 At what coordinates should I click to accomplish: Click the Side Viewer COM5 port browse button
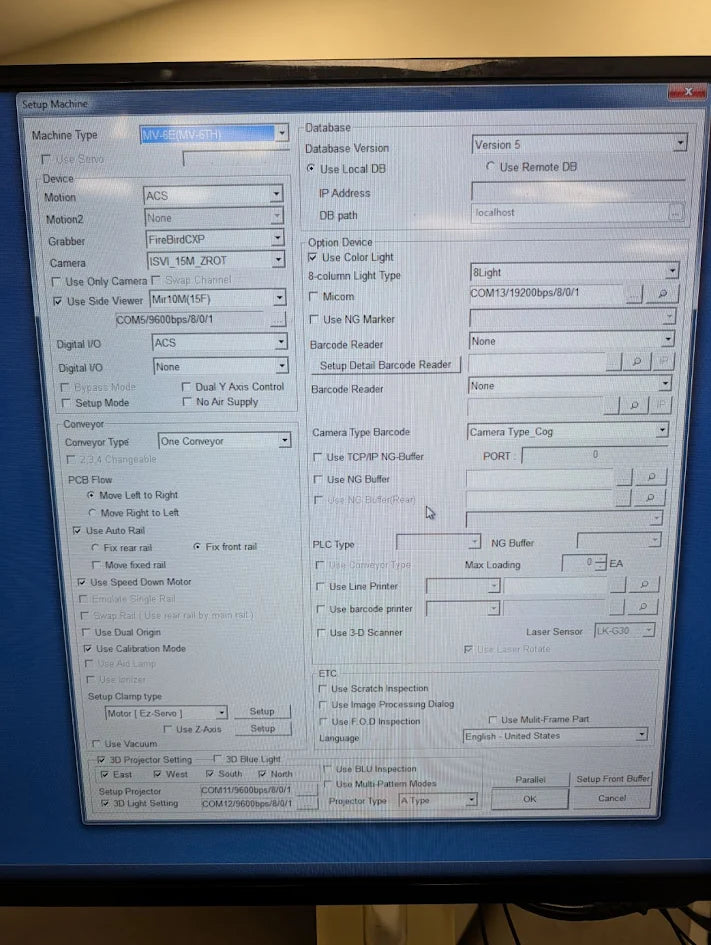279,320
